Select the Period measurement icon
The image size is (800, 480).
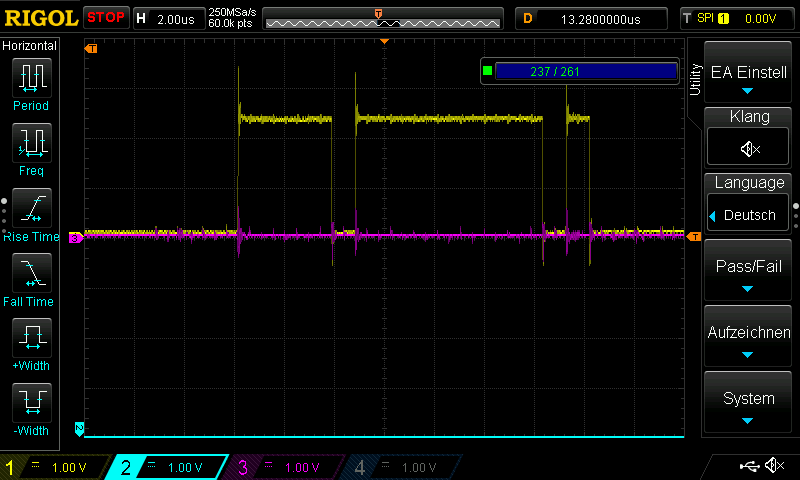(31, 76)
